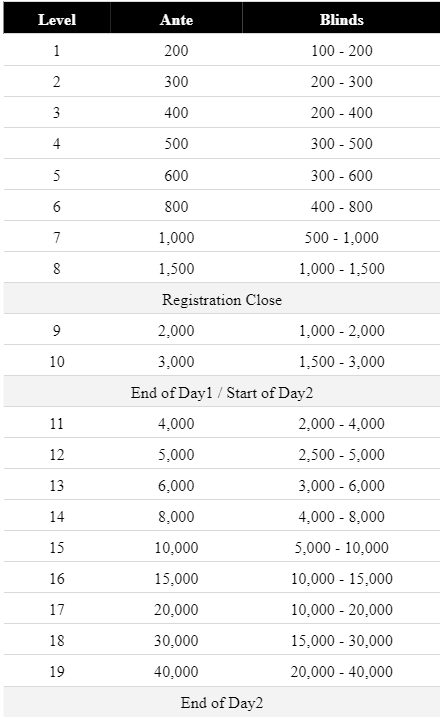Click blinds value 10,000 - 15,000
Viewport: 440px width, 719px height.
pyautogui.click(x=341, y=578)
